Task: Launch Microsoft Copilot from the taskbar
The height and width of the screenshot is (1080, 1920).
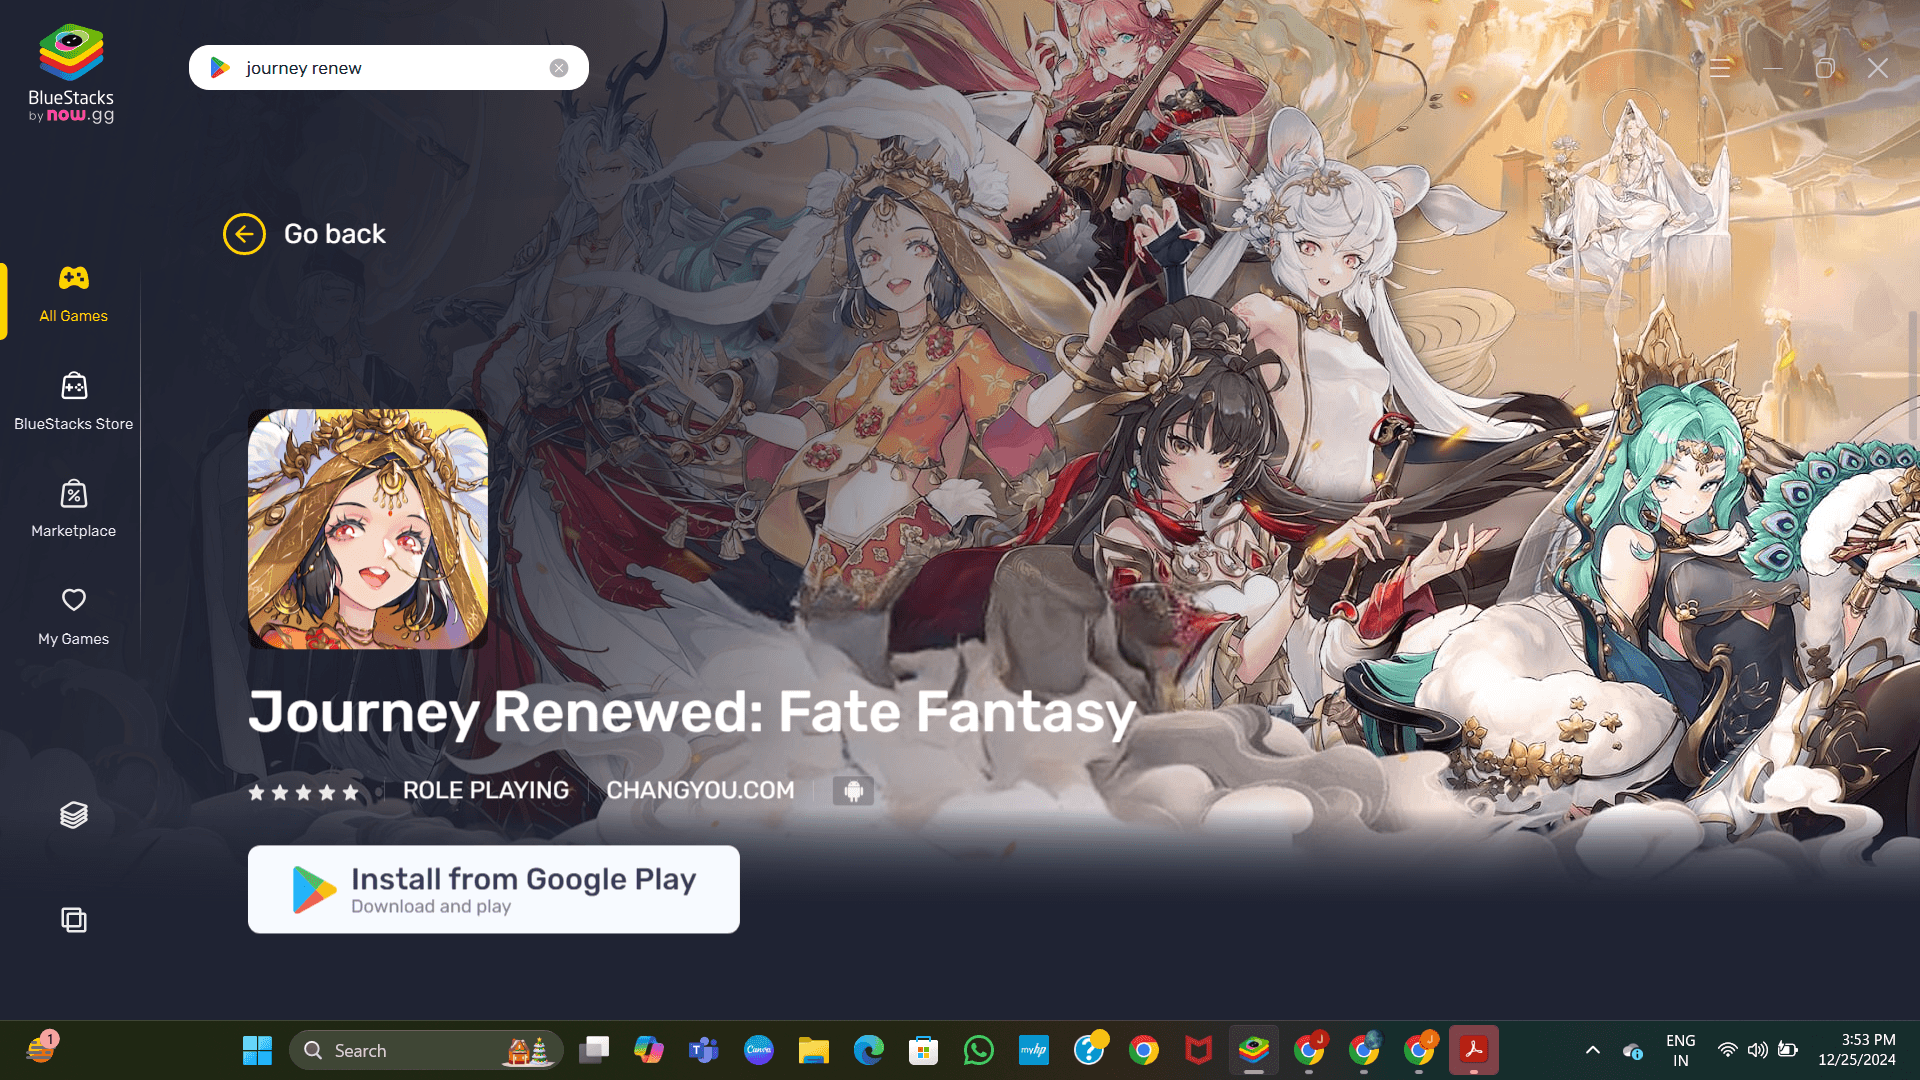Action: [649, 1050]
